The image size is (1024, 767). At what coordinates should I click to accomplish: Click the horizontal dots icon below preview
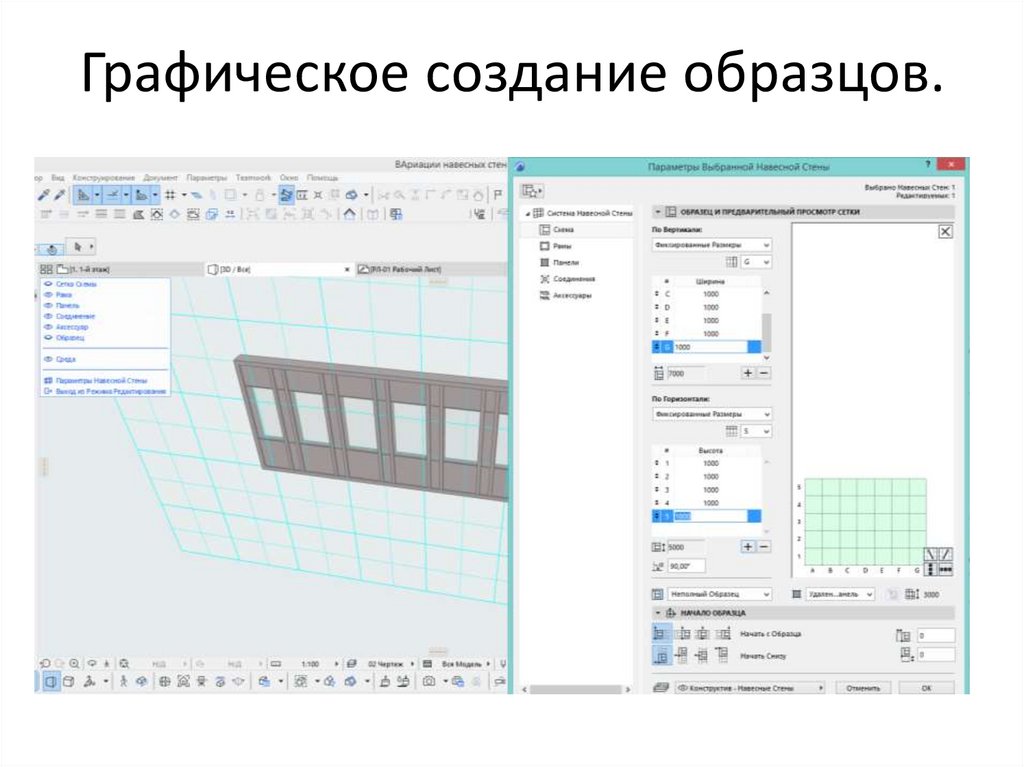coord(945,569)
